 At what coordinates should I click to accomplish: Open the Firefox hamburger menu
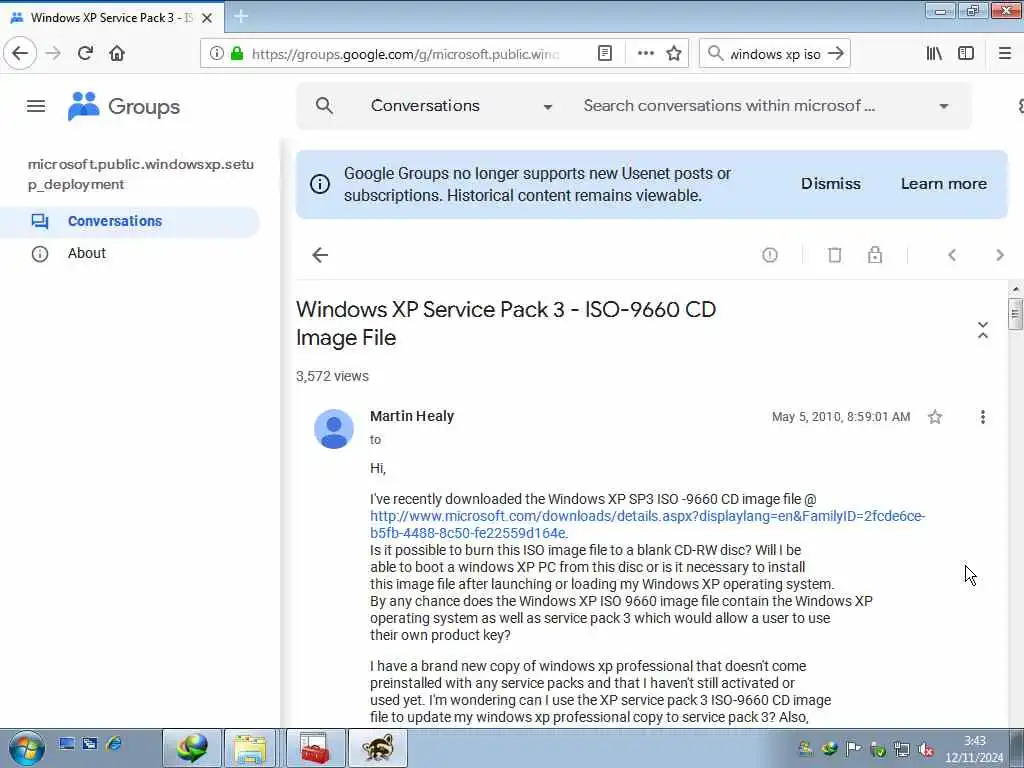pos(1005,53)
